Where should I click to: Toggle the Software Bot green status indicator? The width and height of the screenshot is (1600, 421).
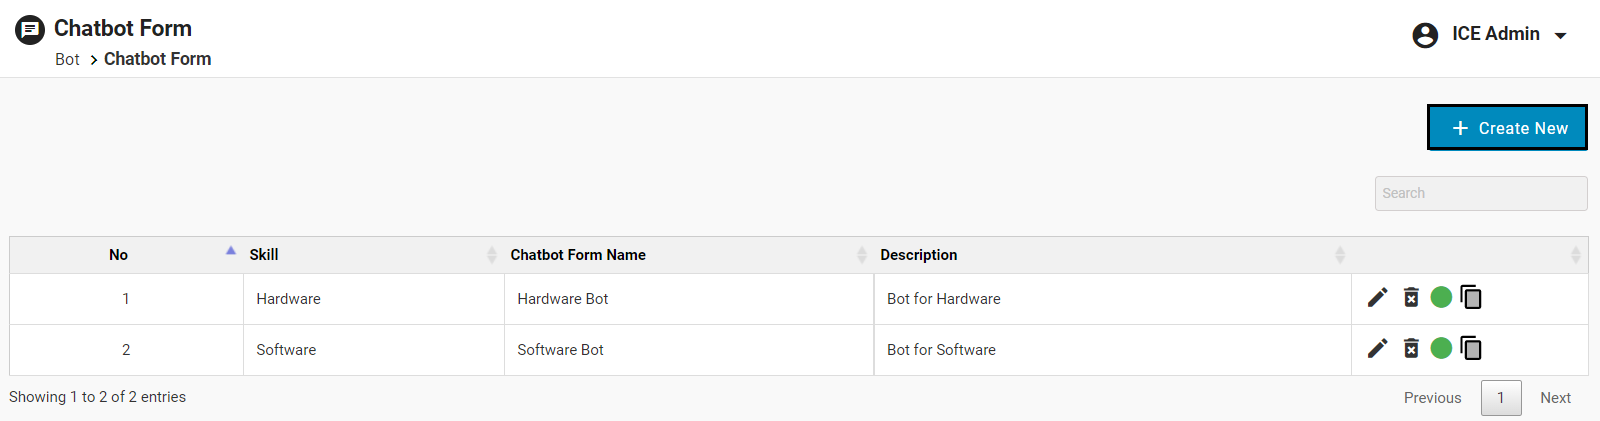click(x=1441, y=348)
